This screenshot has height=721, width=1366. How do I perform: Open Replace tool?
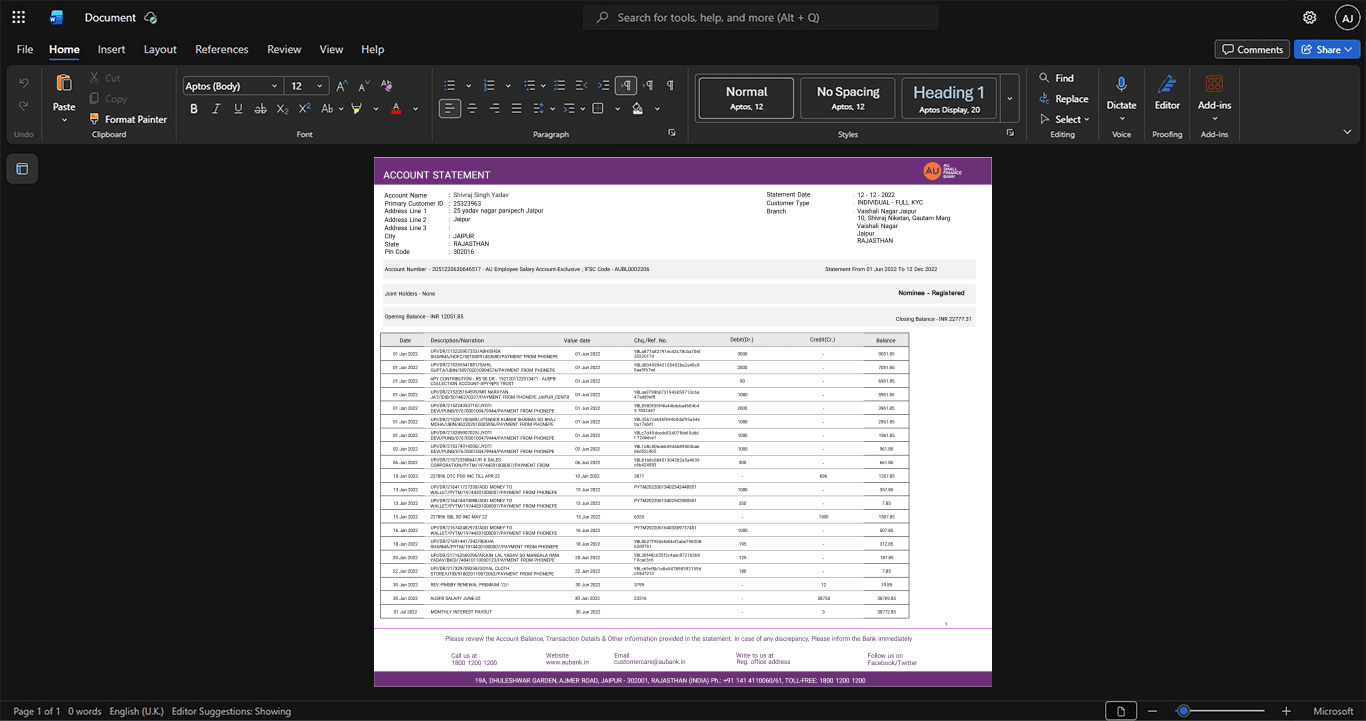coord(1063,99)
